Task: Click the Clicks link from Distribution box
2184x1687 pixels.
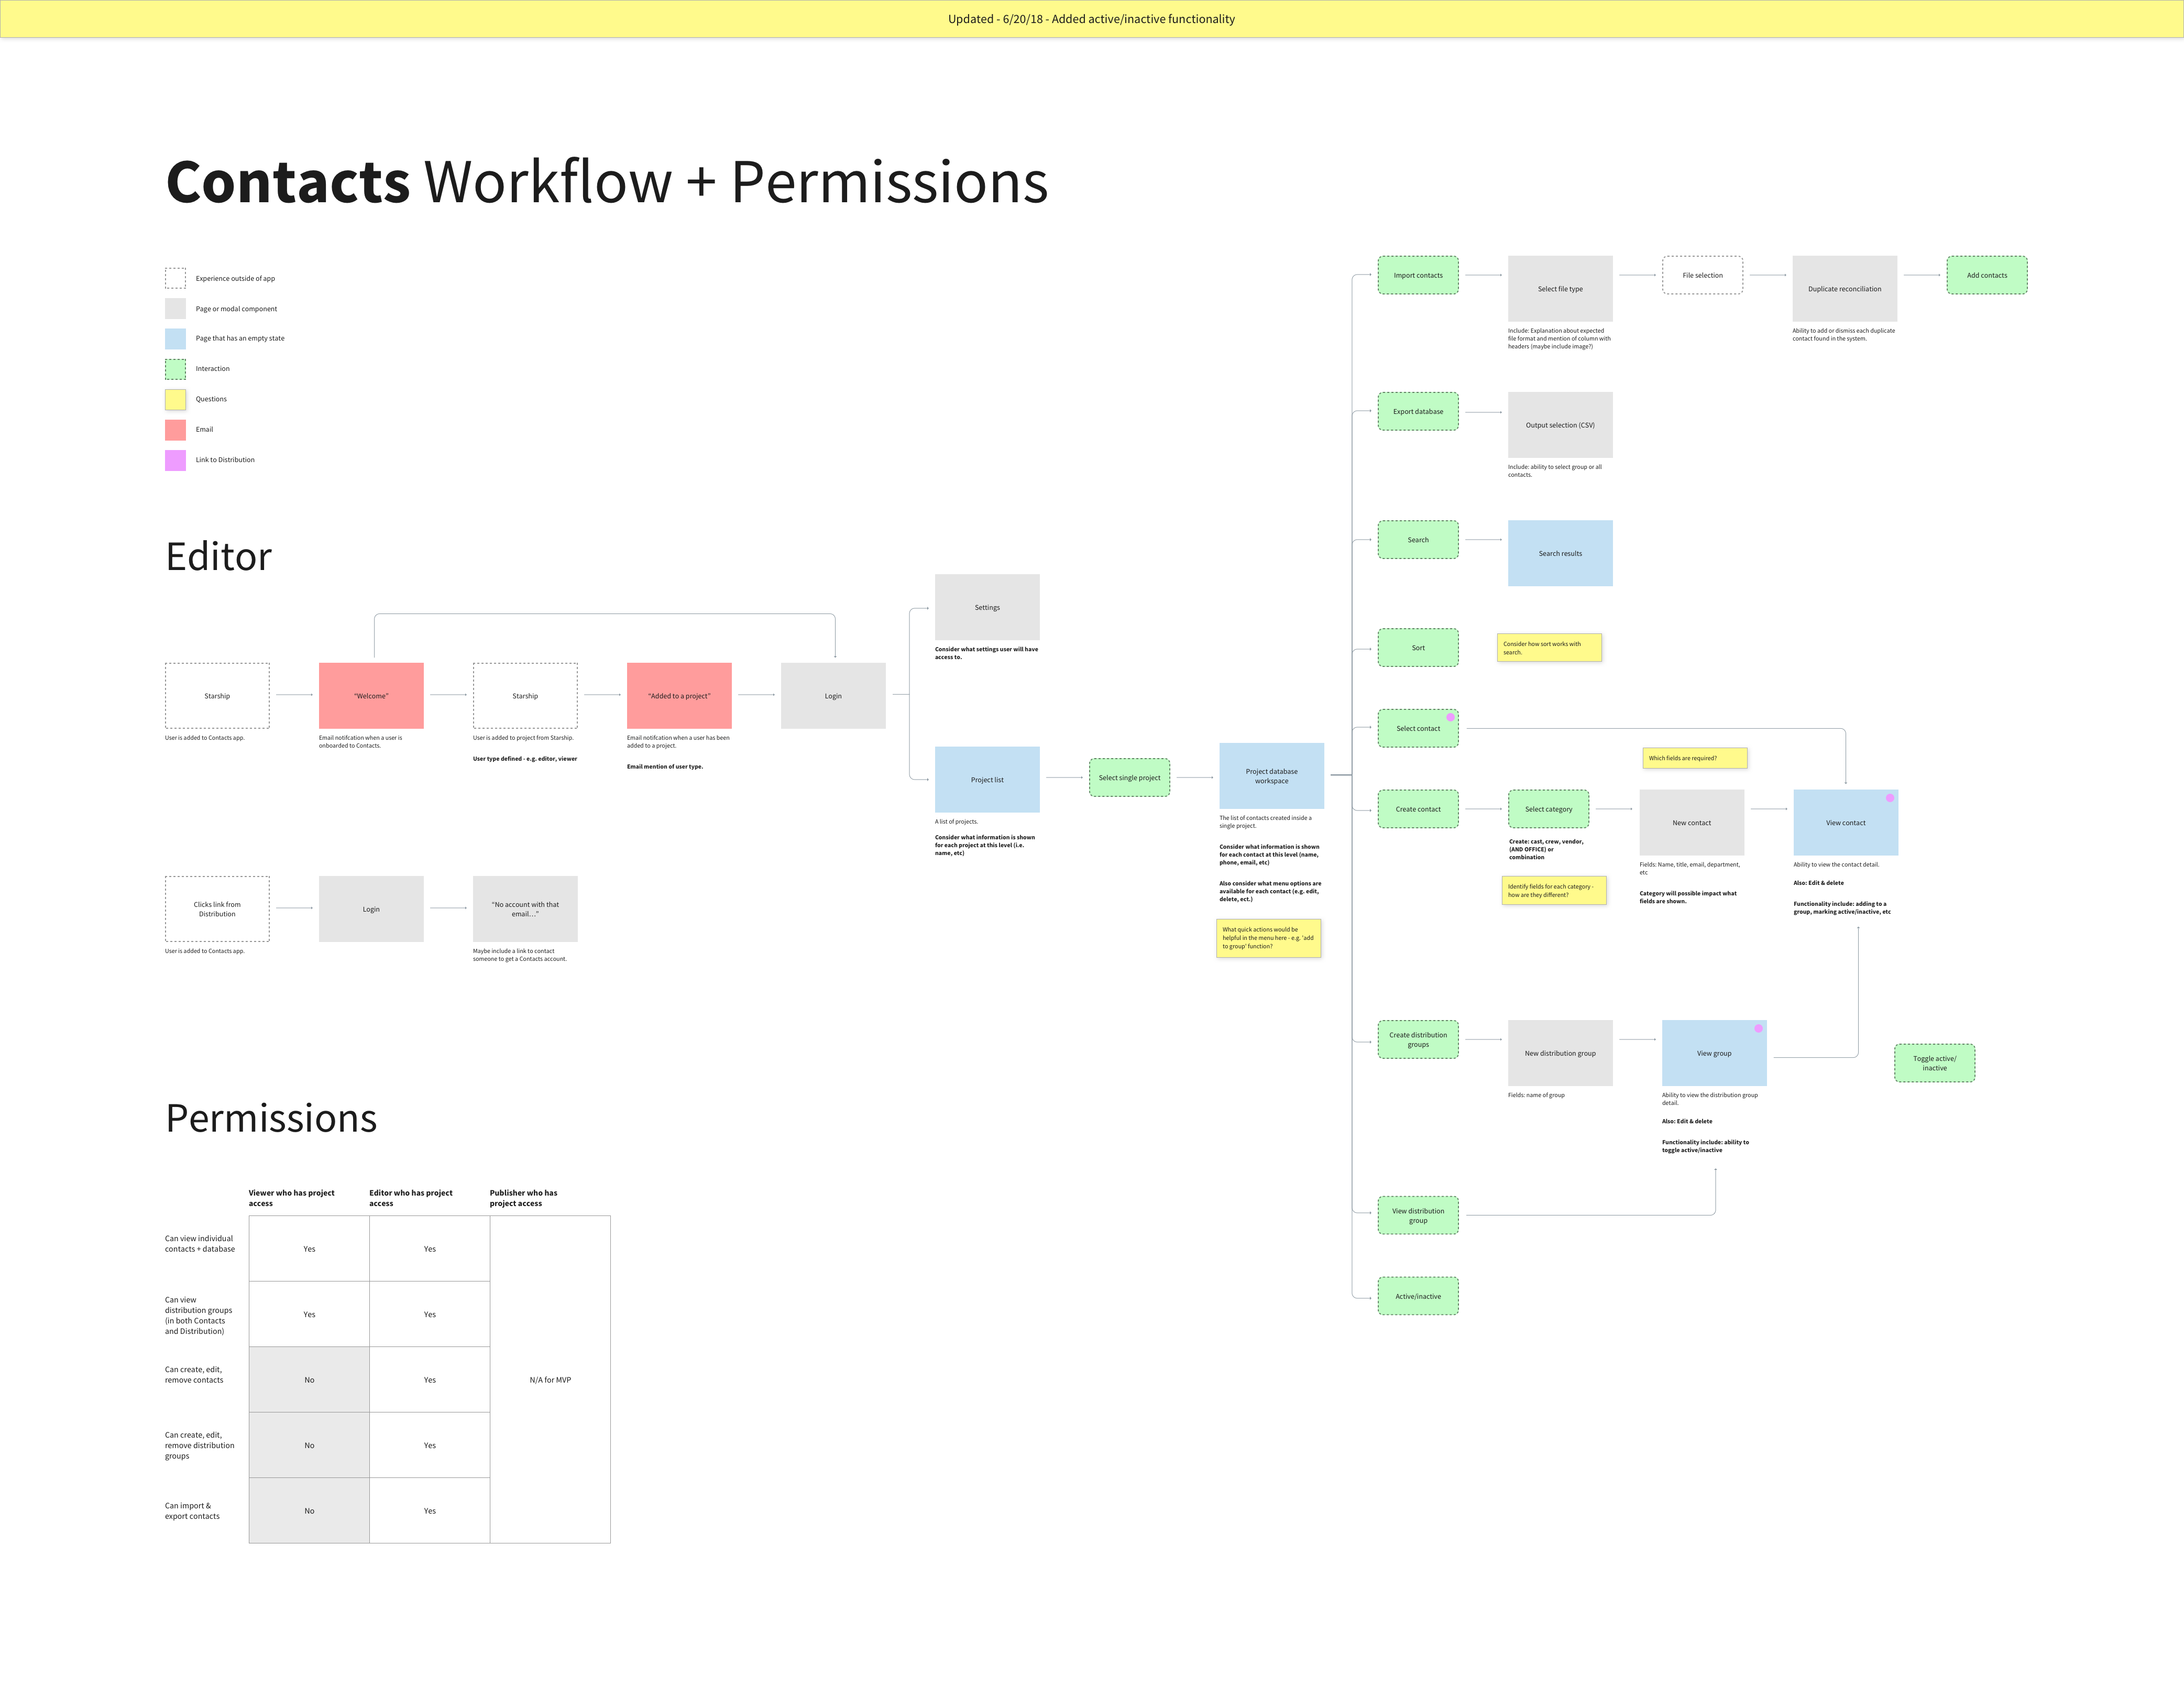Action: 217,908
